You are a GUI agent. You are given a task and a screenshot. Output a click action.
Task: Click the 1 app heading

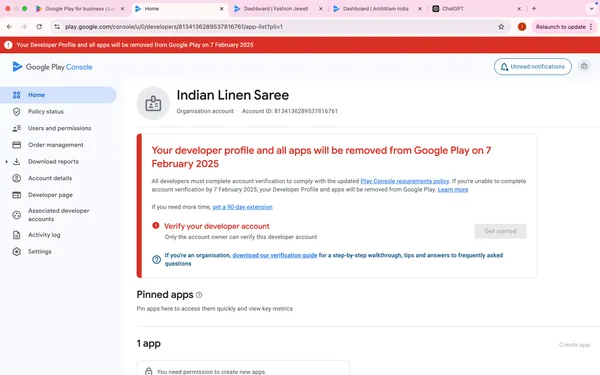[148, 344]
